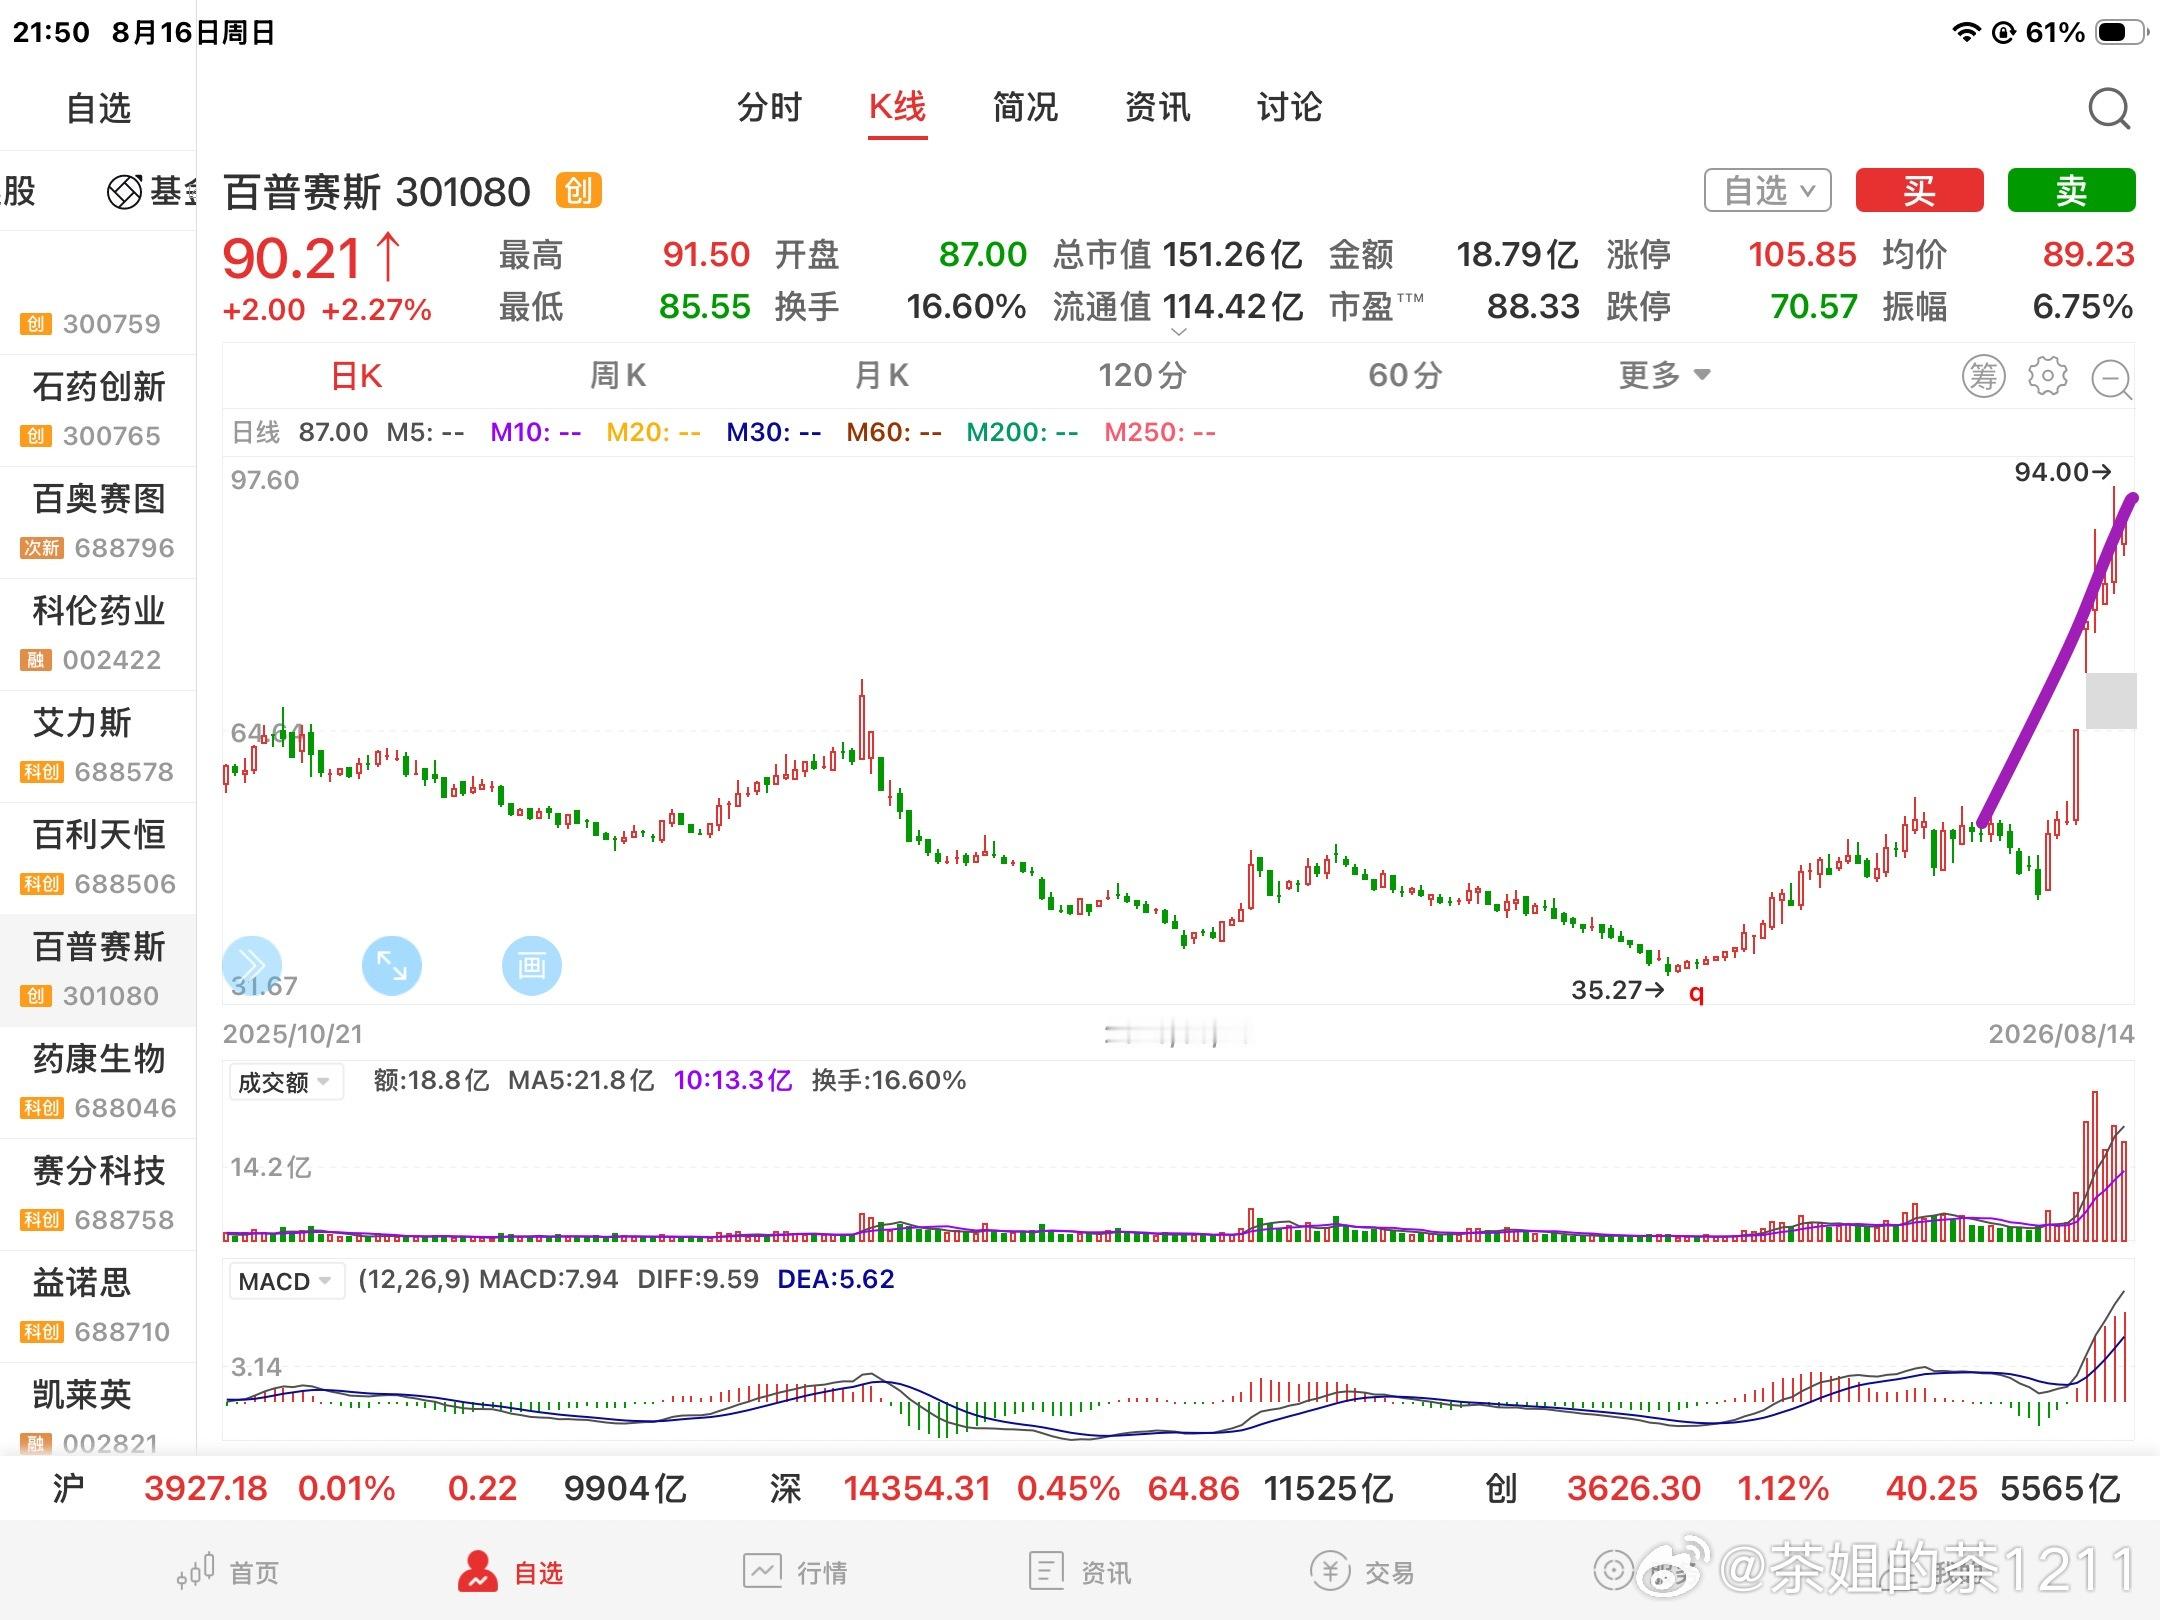The width and height of the screenshot is (2160, 1620).
Task: Expand the 自选 watchlist dropdown
Action: (x=1767, y=190)
